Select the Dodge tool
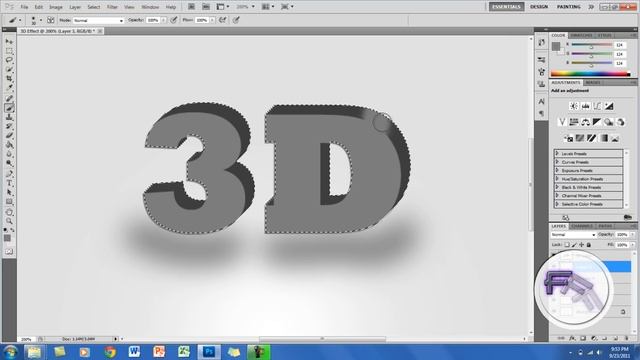Viewport: 640px width, 360px height. pyautogui.click(x=9, y=163)
